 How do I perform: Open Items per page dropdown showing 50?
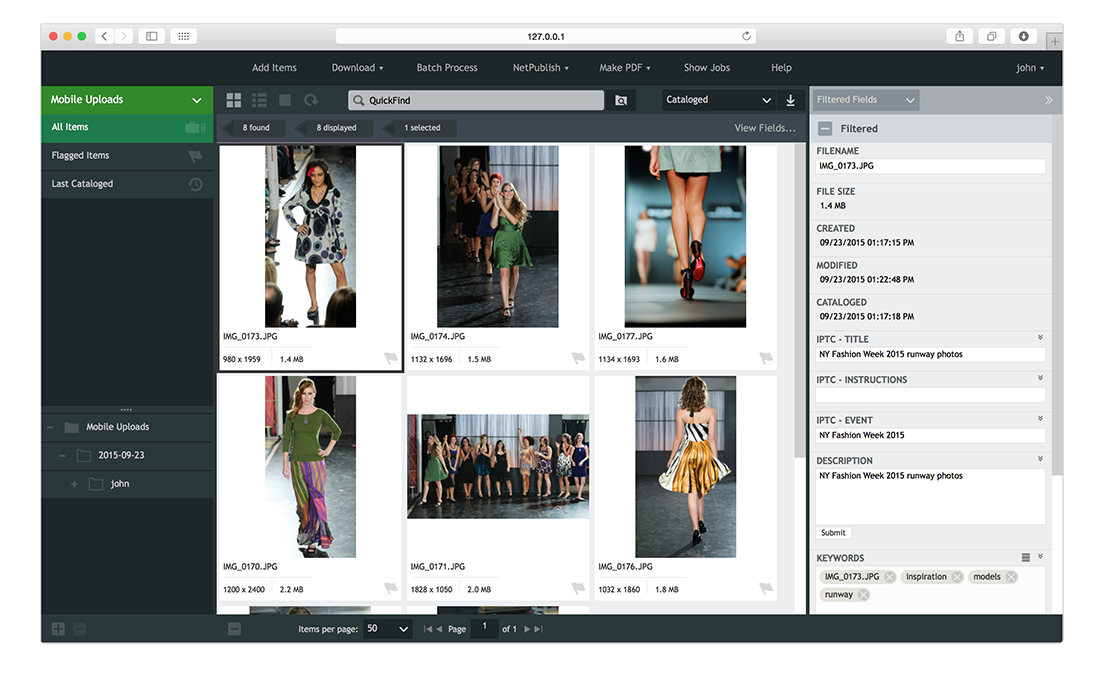pyautogui.click(x=387, y=629)
